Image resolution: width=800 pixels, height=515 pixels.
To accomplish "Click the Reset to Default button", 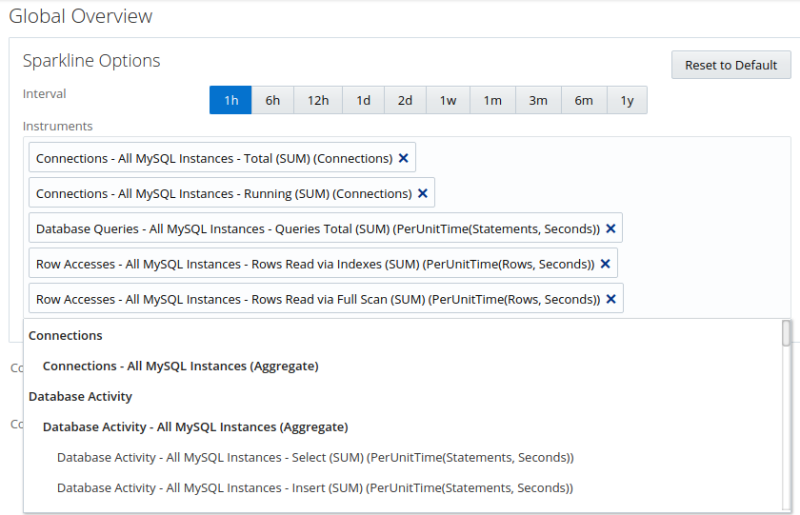I will (731, 65).
